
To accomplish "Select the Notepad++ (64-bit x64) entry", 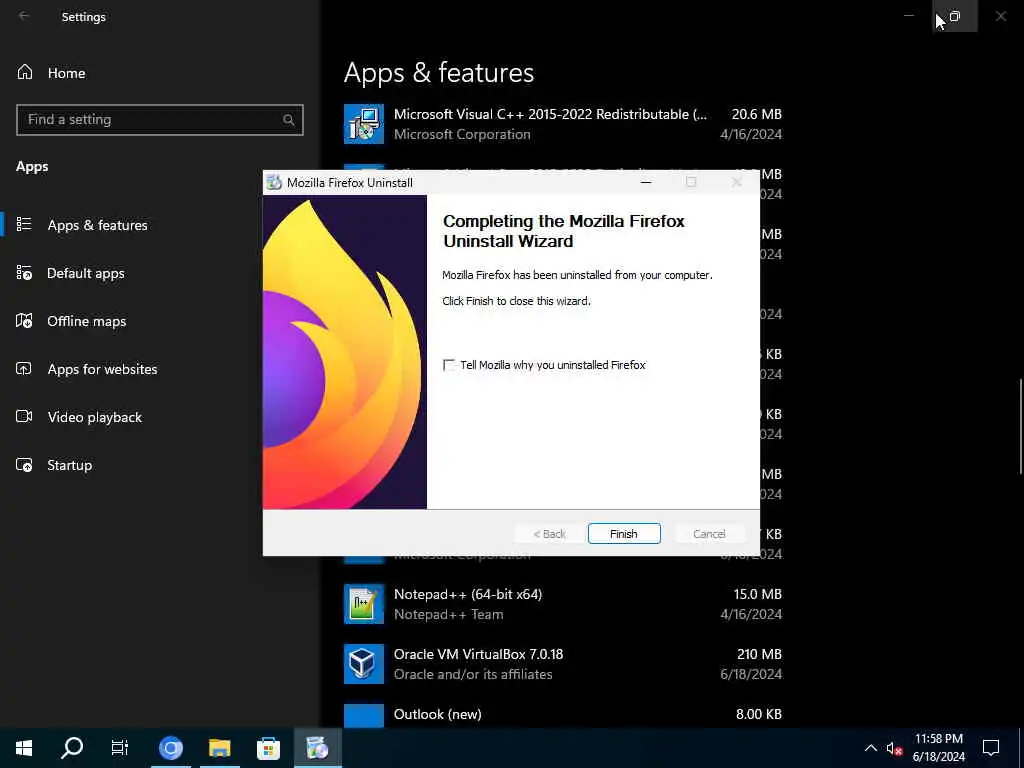I will coord(562,604).
